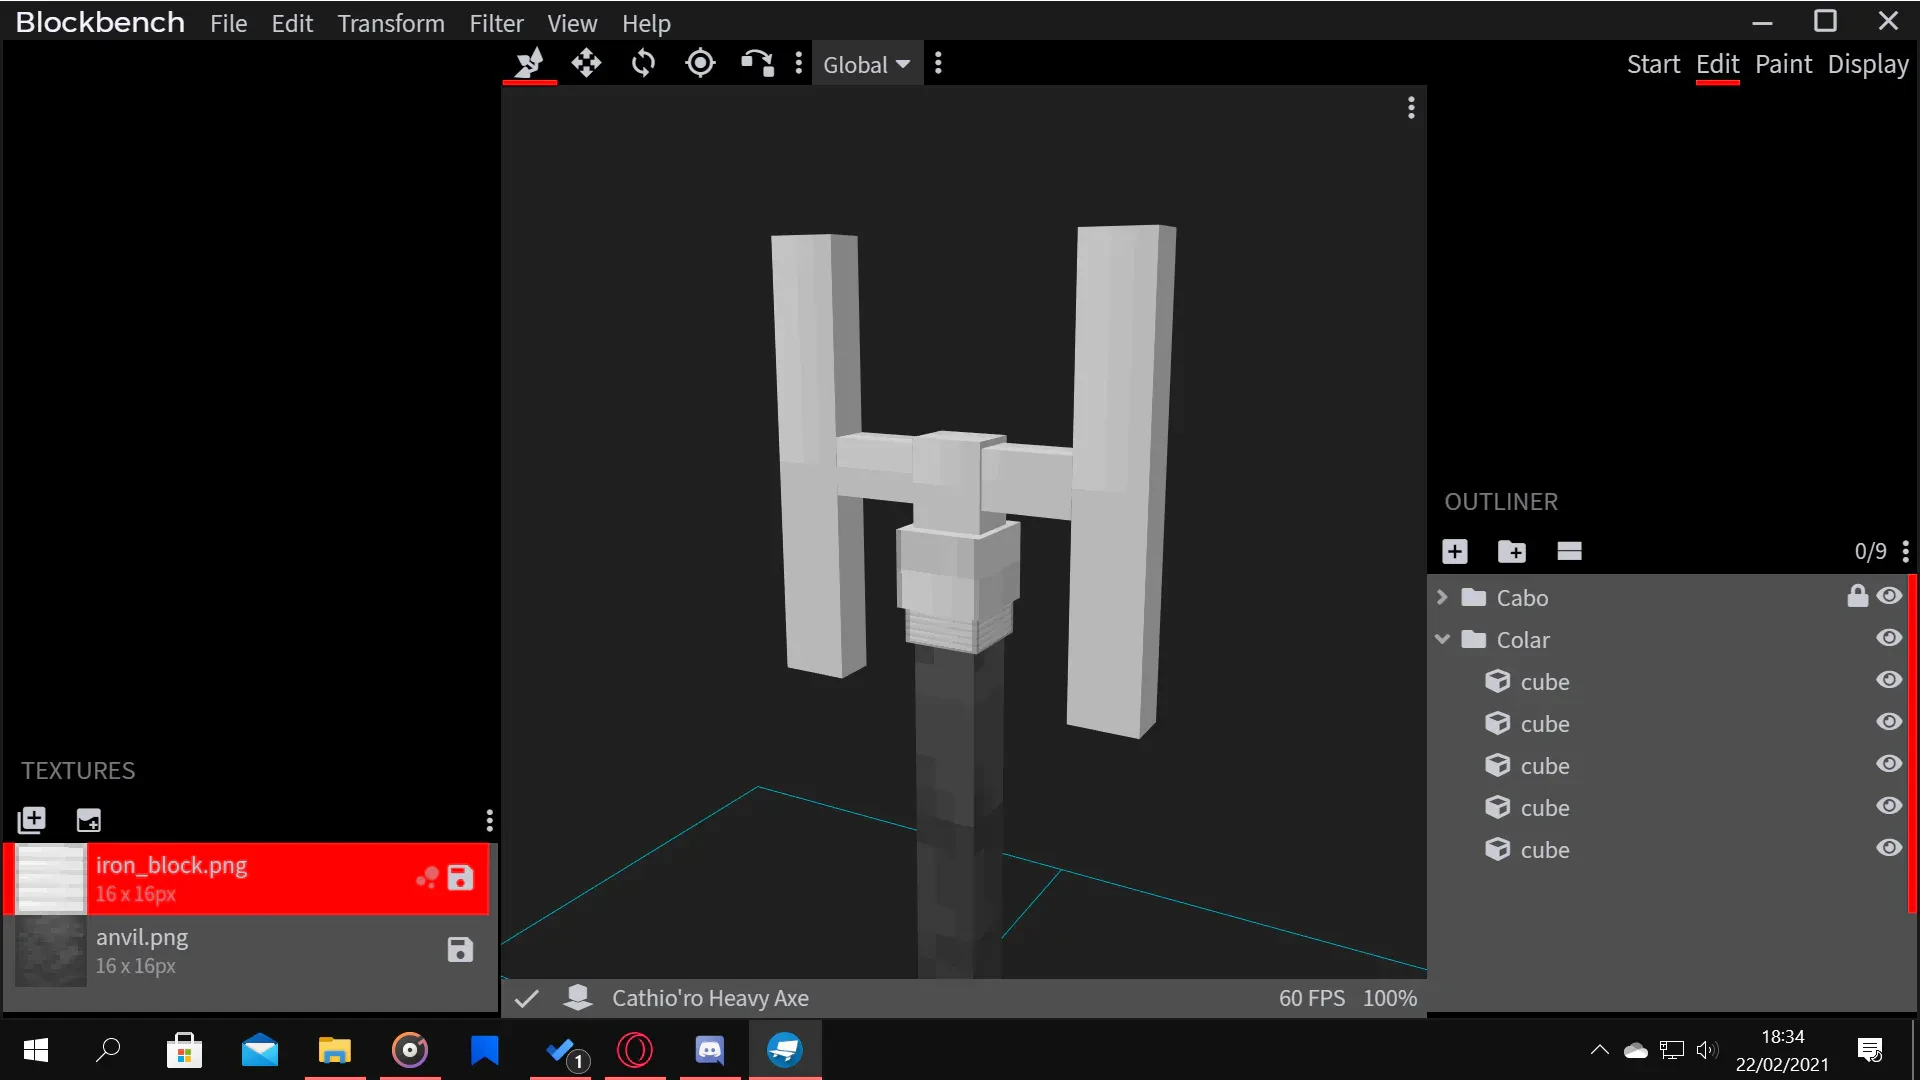Open the Outliner three-dot menu
1920x1080 pixels.
pos(1906,551)
